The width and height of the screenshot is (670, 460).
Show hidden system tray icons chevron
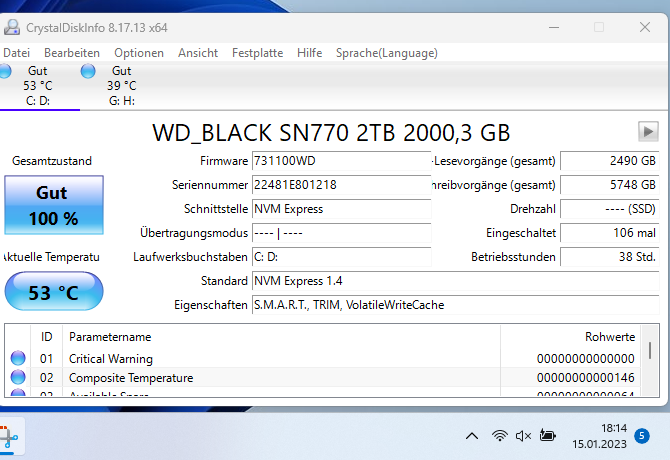472,436
